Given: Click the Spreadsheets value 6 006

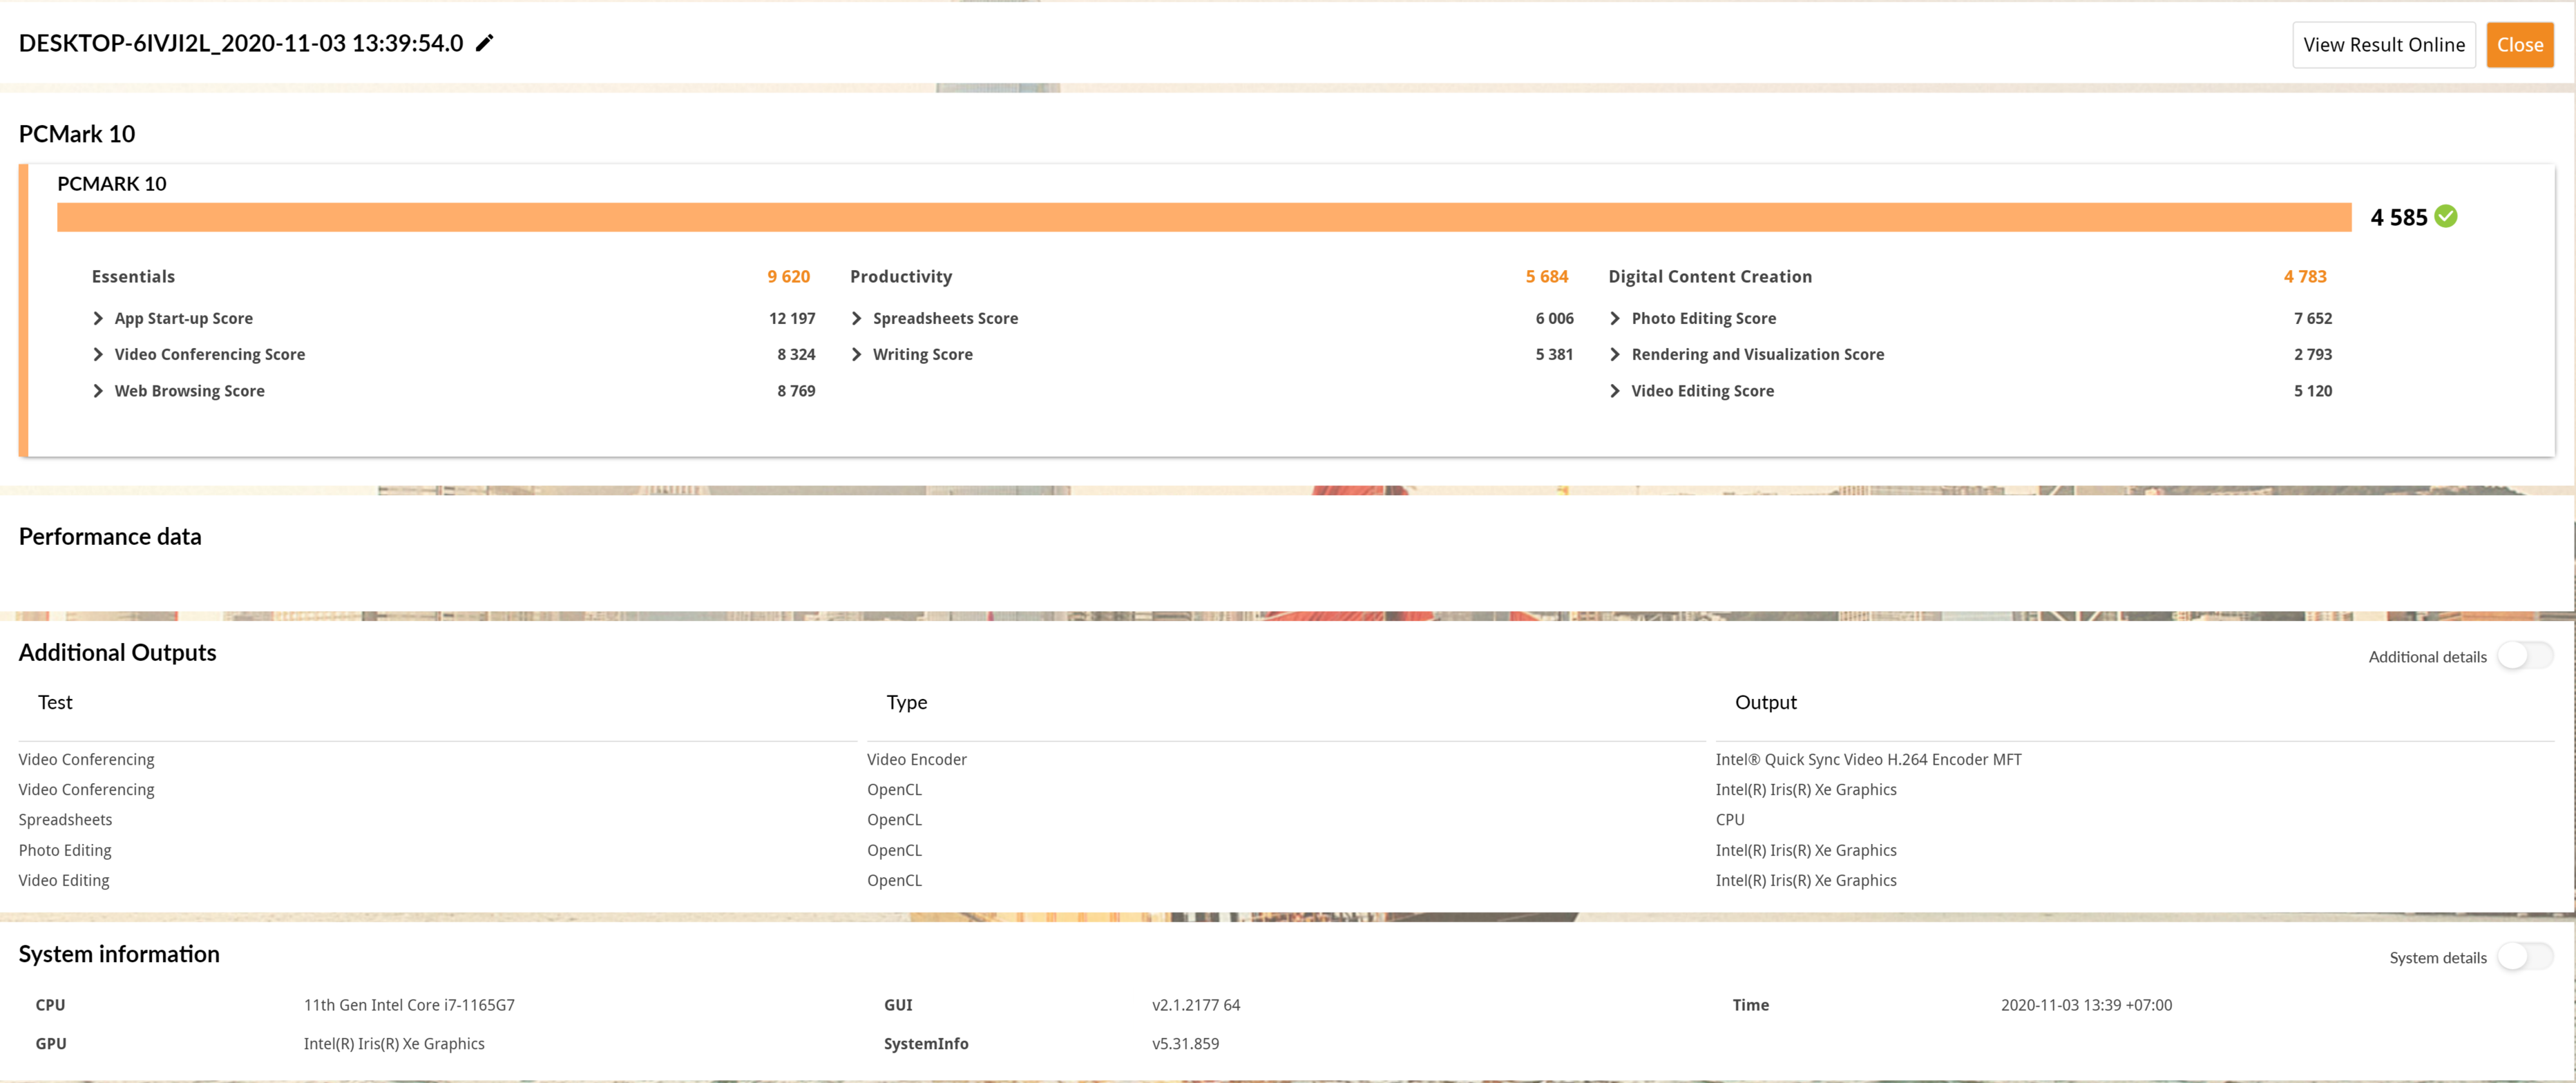Looking at the screenshot, I should pyautogui.click(x=1555, y=318).
